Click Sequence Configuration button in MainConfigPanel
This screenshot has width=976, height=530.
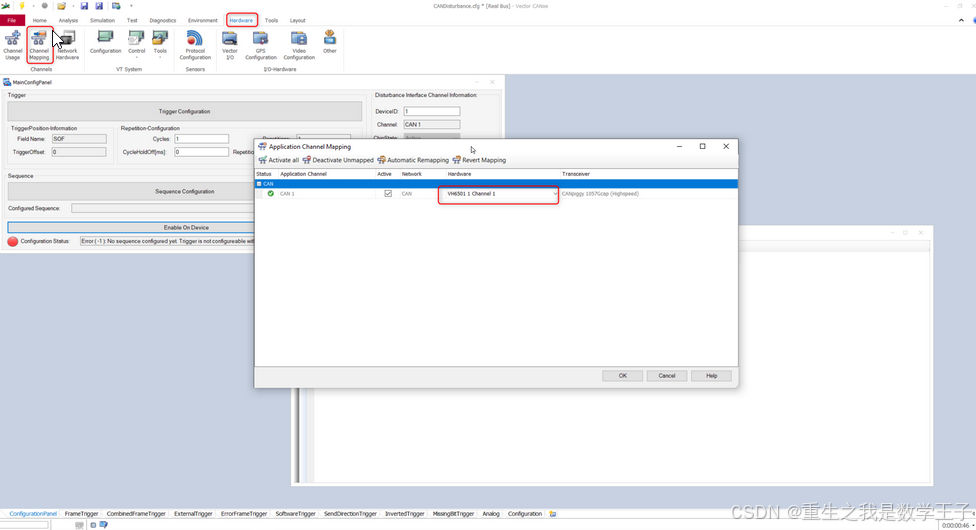click(131, 191)
